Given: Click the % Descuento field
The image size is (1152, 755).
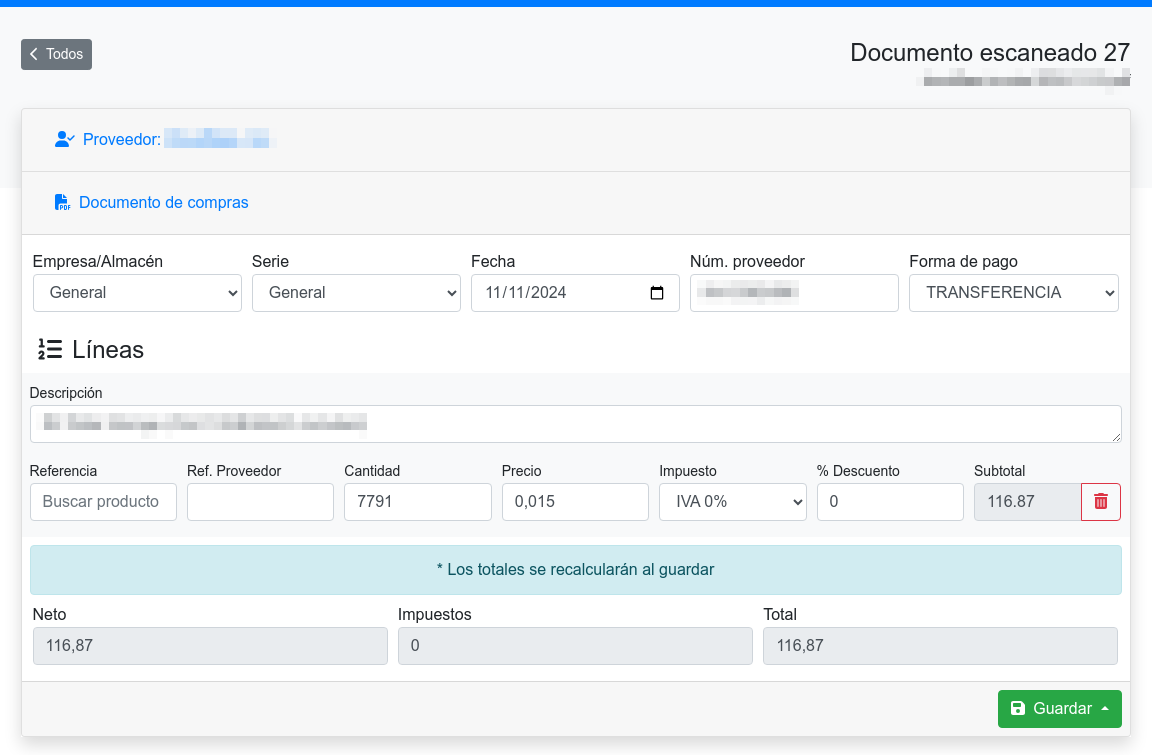Looking at the screenshot, I should tap(890, 502).
